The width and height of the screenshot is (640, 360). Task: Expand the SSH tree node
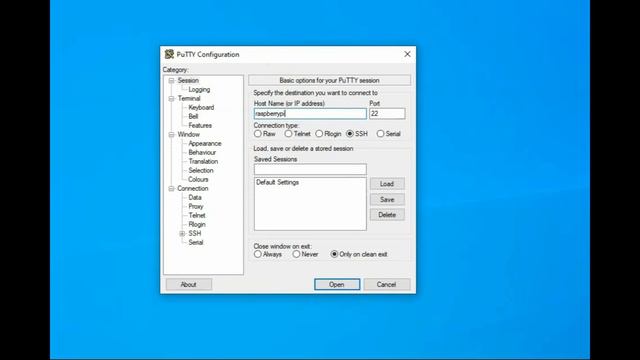182,233
